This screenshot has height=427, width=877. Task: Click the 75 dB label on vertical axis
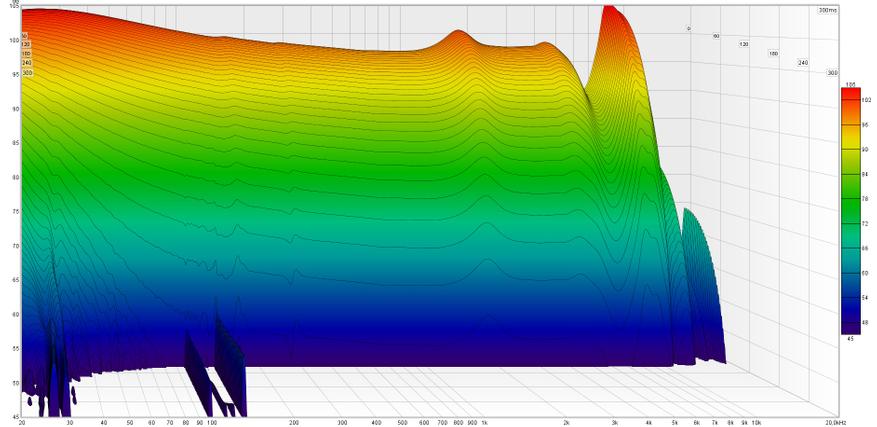tap(14, 211)
